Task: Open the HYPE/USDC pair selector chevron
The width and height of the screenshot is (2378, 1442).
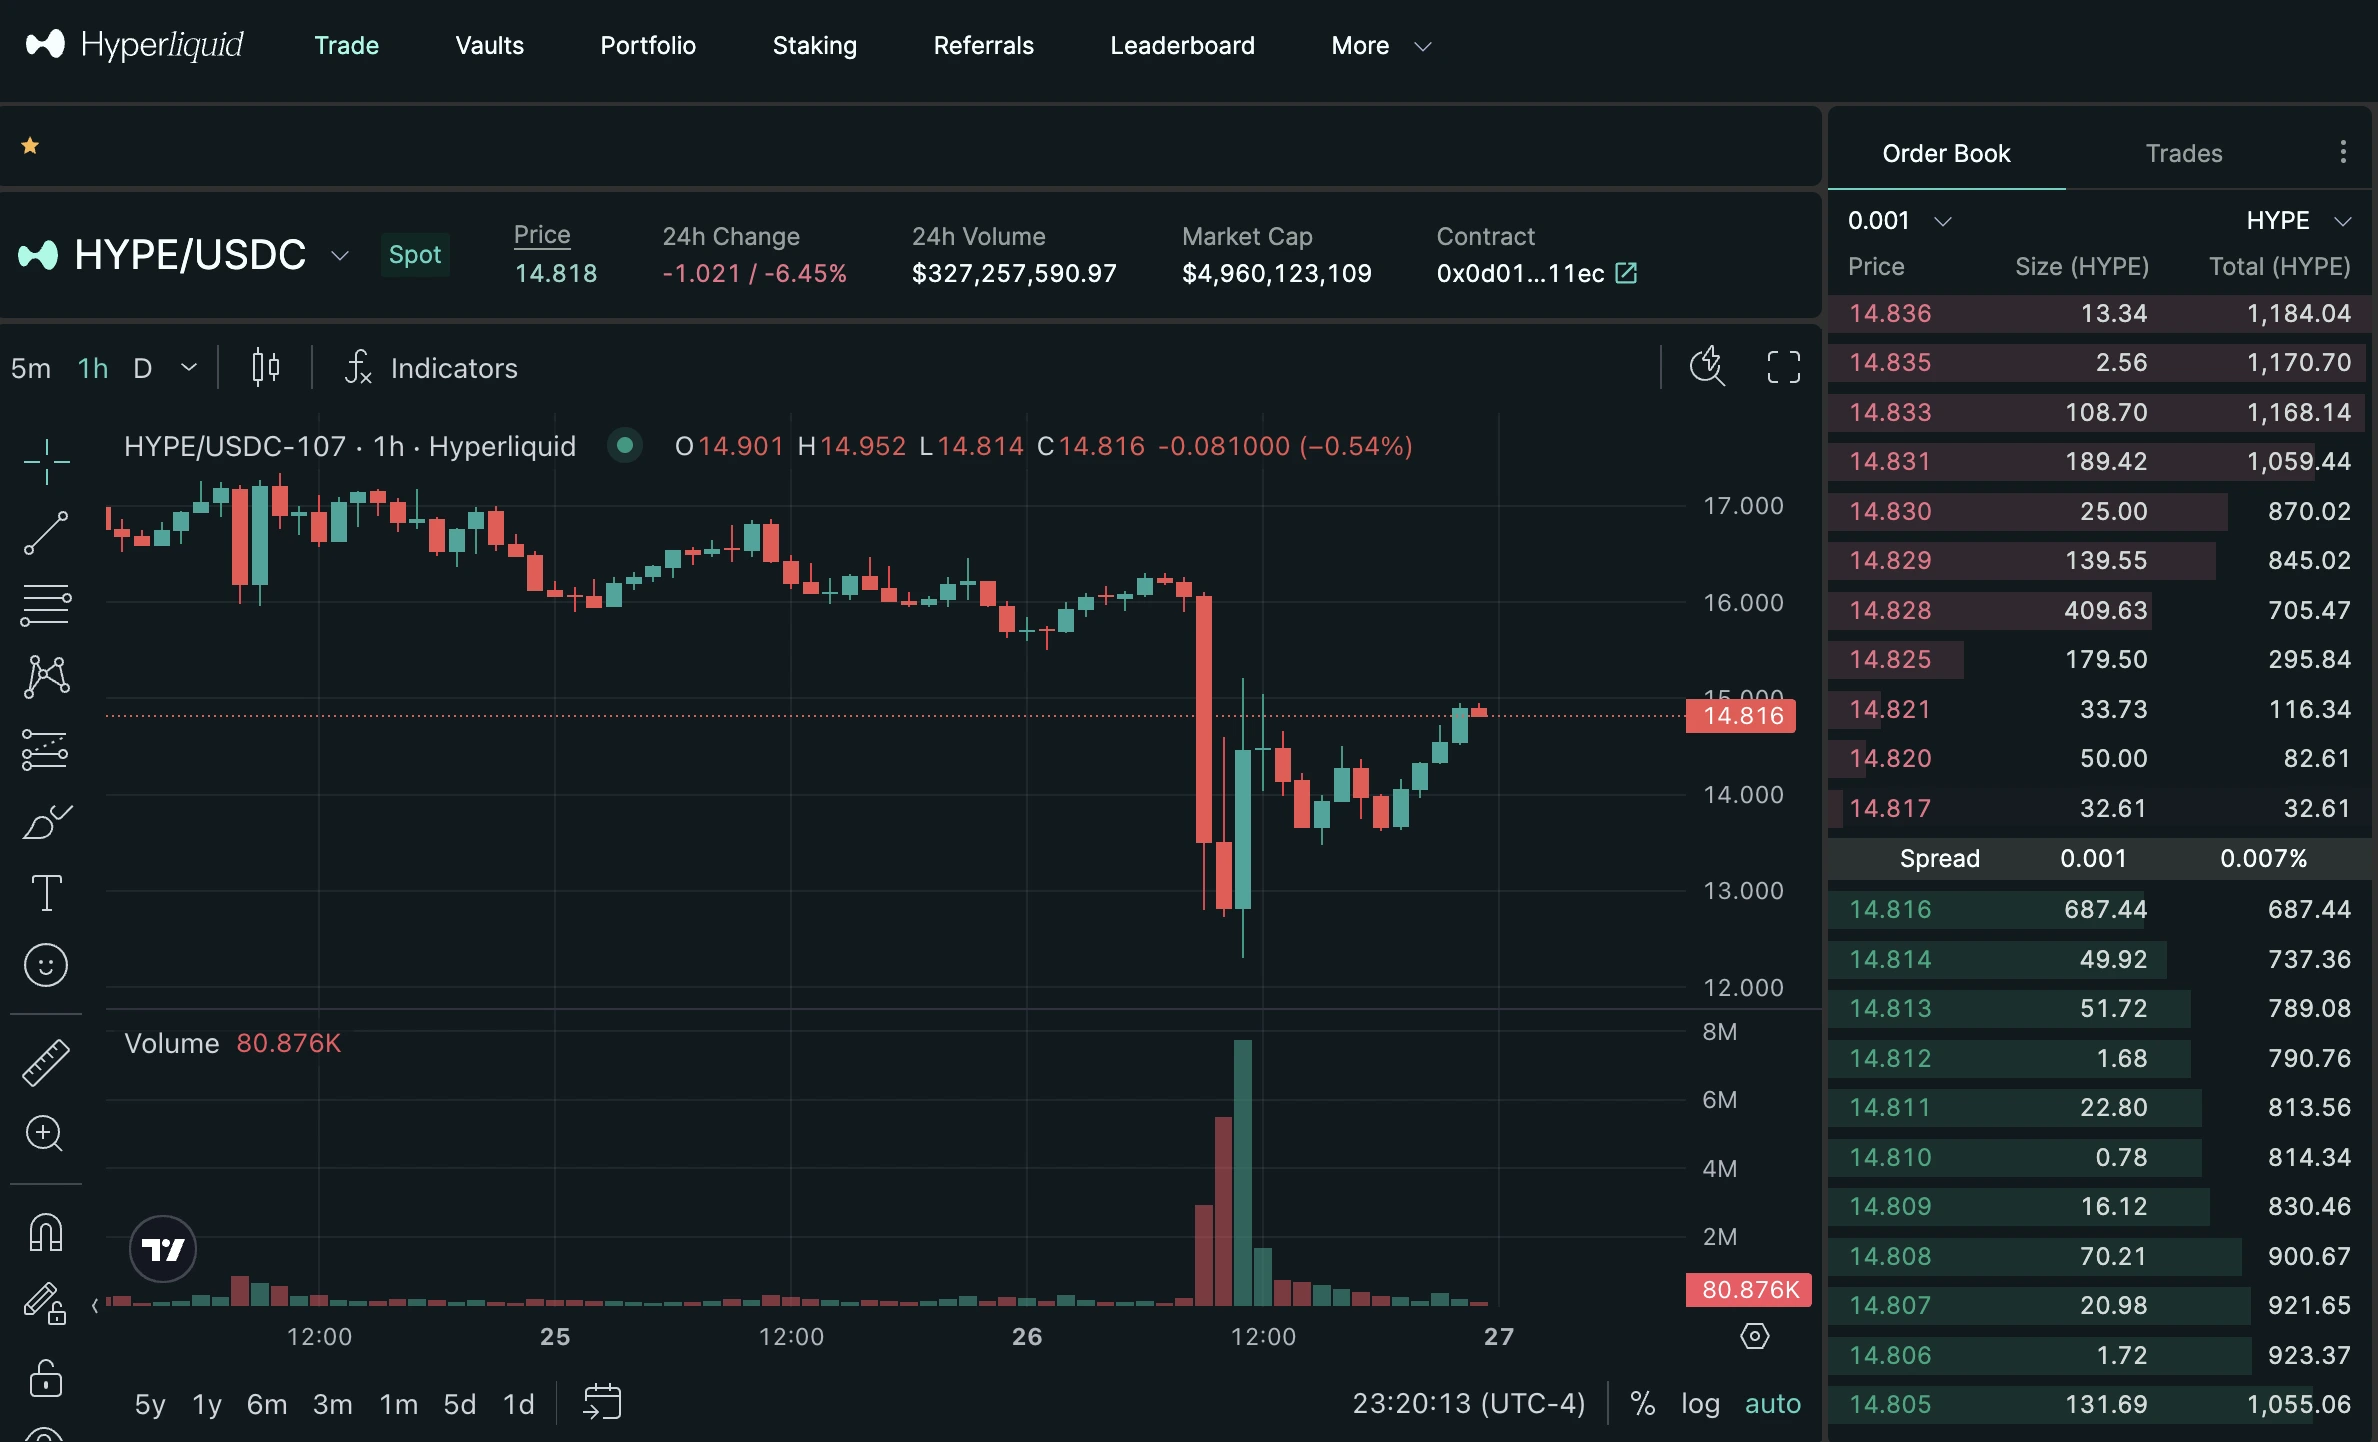Action: click(x=340, y=255)
